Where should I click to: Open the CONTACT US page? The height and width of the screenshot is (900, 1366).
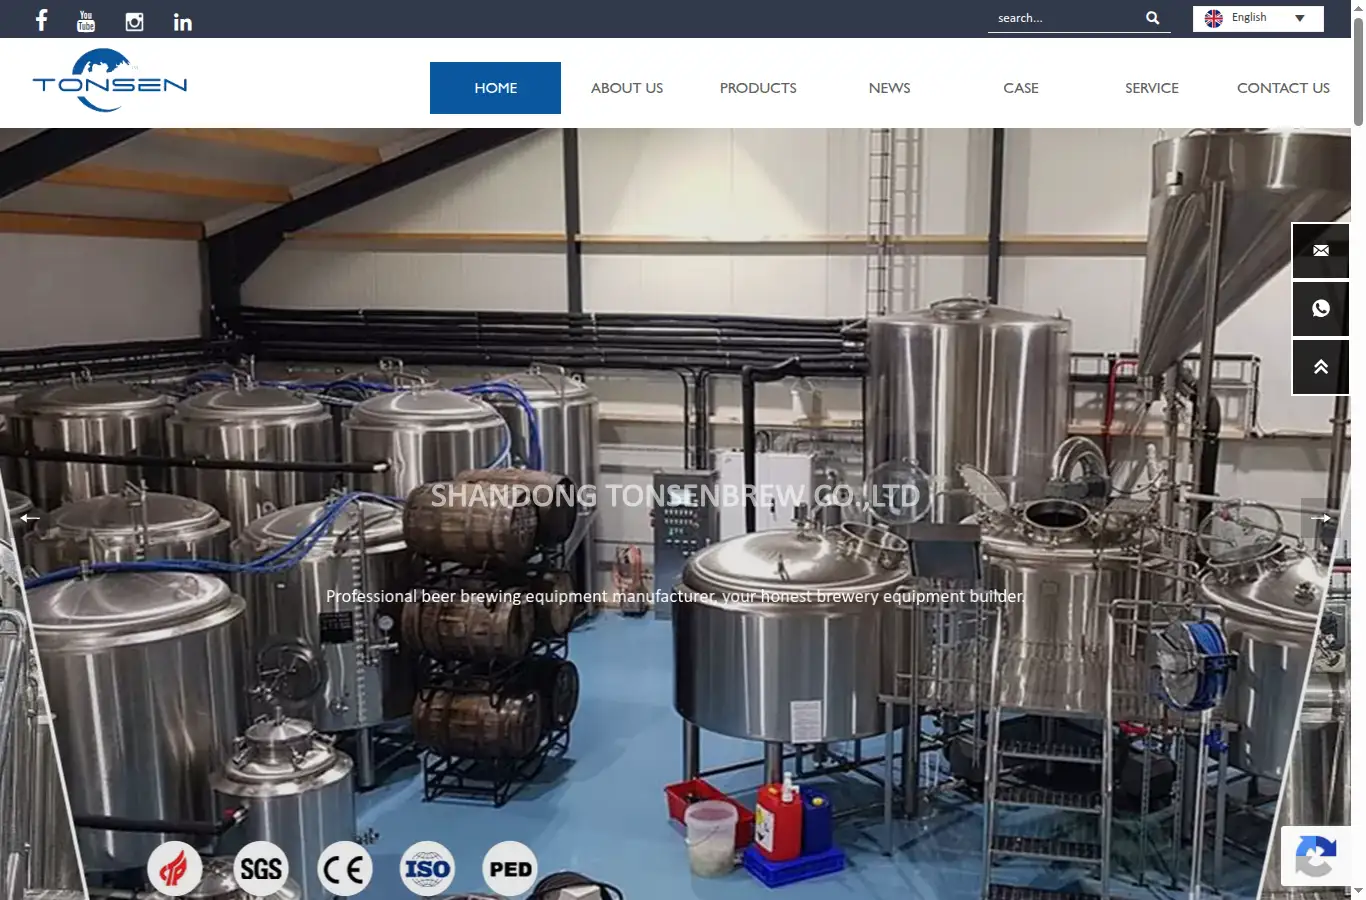pyautogui.click(x=1283, y=88)
